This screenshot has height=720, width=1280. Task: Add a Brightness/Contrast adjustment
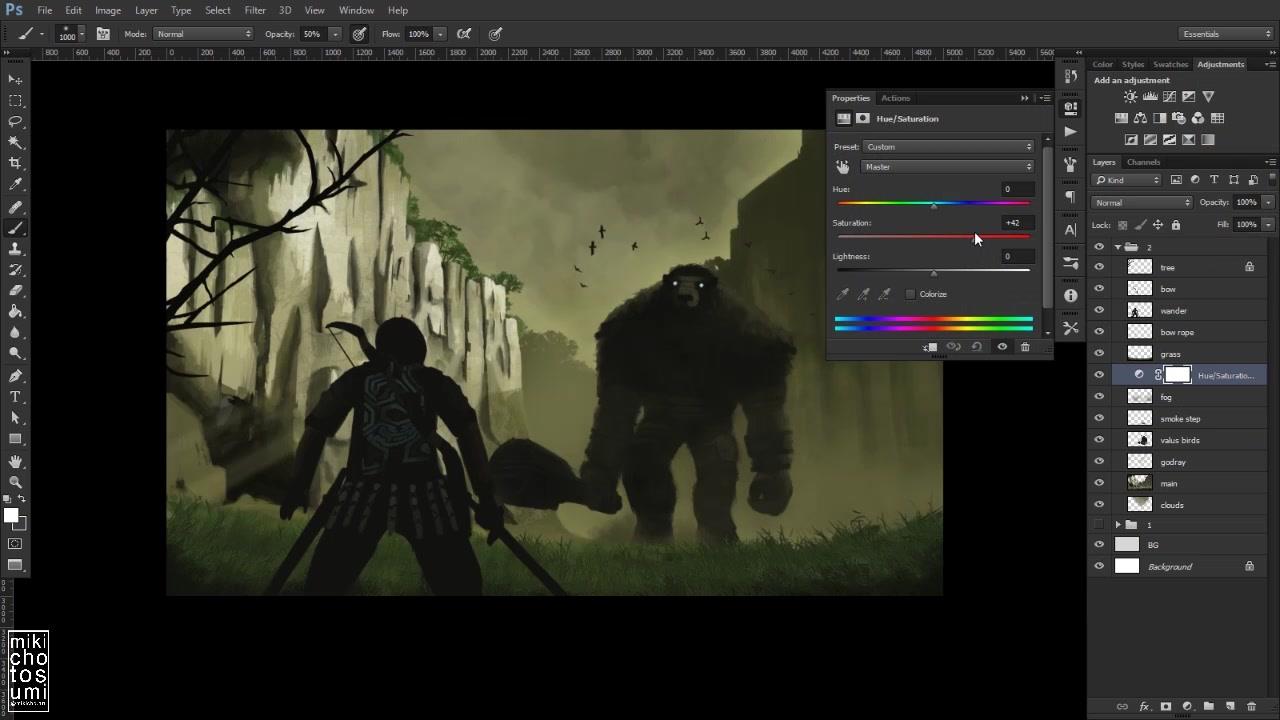tap(1130, 97)
